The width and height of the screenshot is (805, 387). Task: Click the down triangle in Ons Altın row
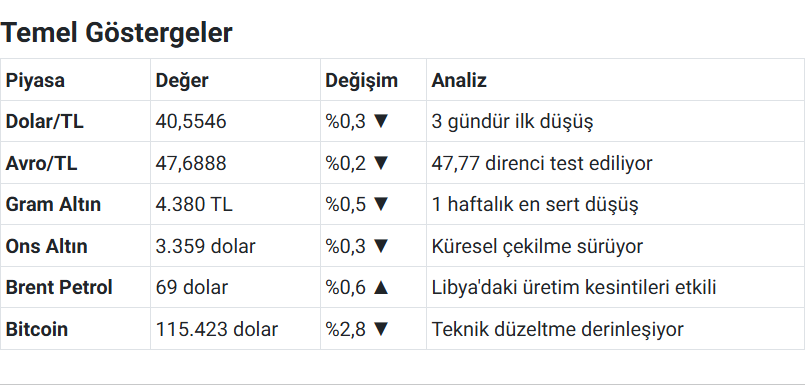(380, 246)
